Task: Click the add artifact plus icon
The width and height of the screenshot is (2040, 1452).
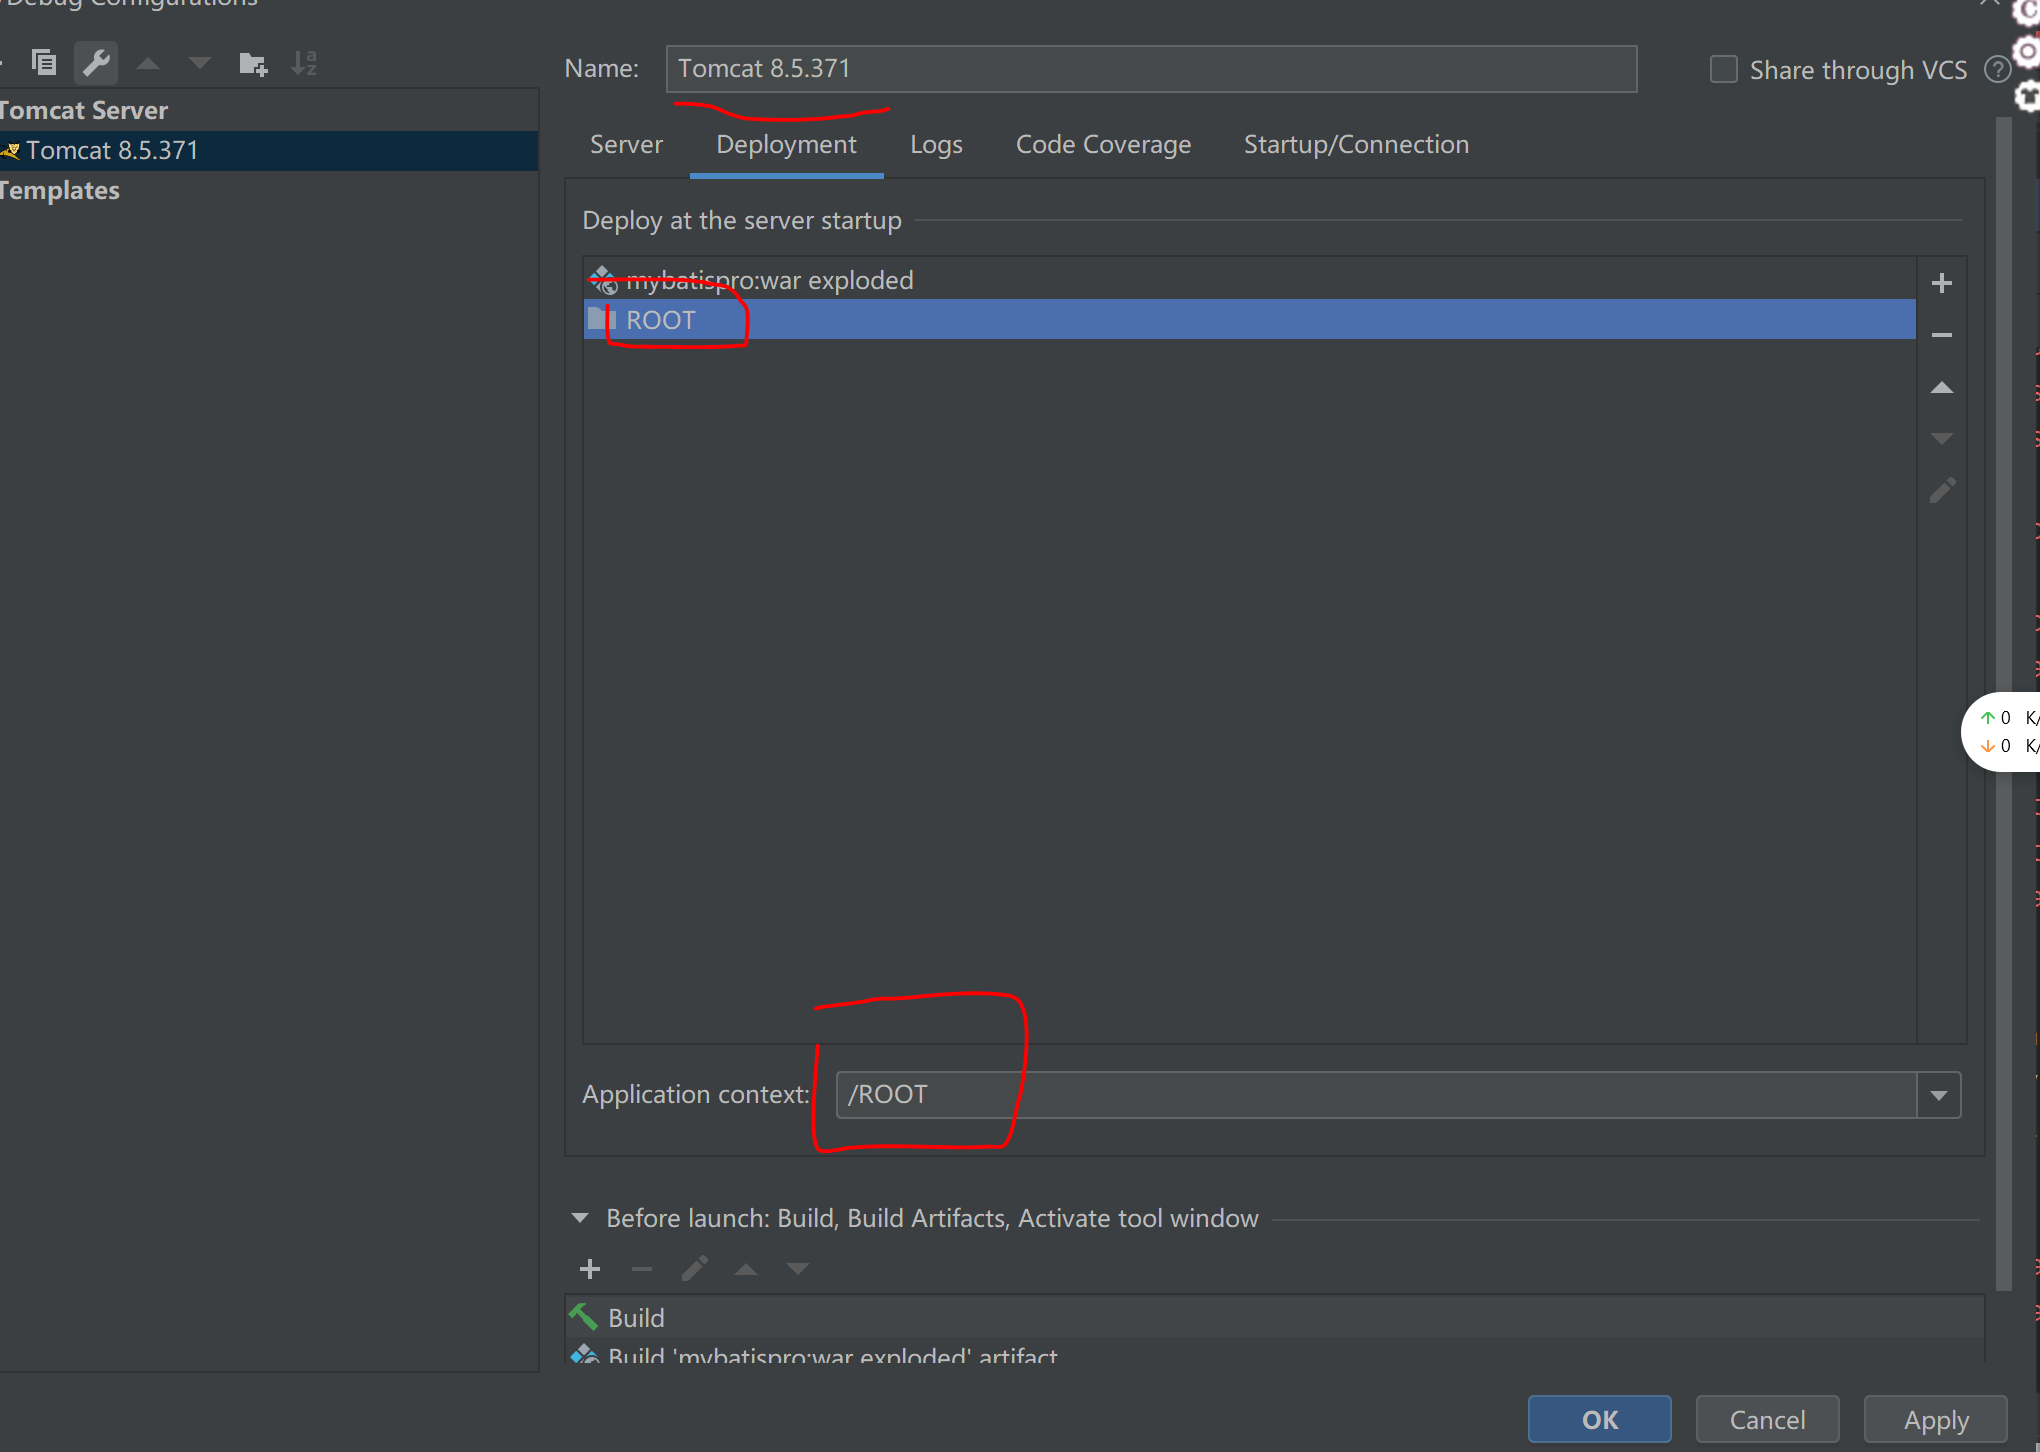Action: (1944, 283)
